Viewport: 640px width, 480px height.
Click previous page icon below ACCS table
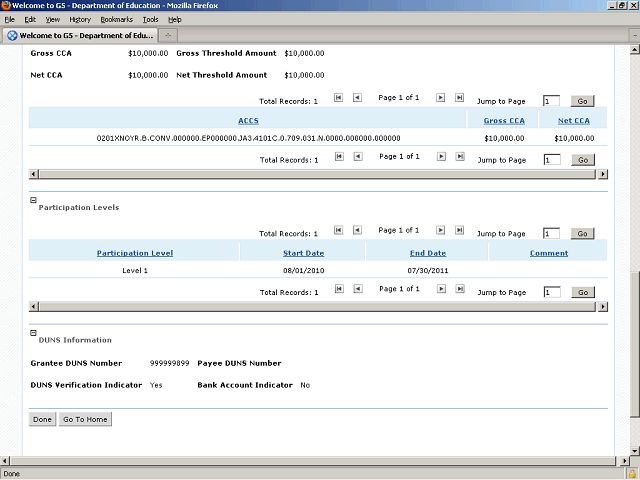pos(357,157)
